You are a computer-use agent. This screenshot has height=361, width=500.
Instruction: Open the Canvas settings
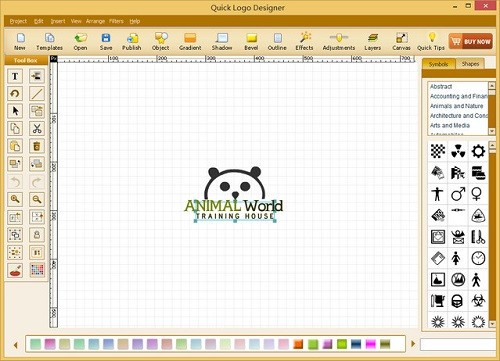pyautogui.click(x=401, y=41)
